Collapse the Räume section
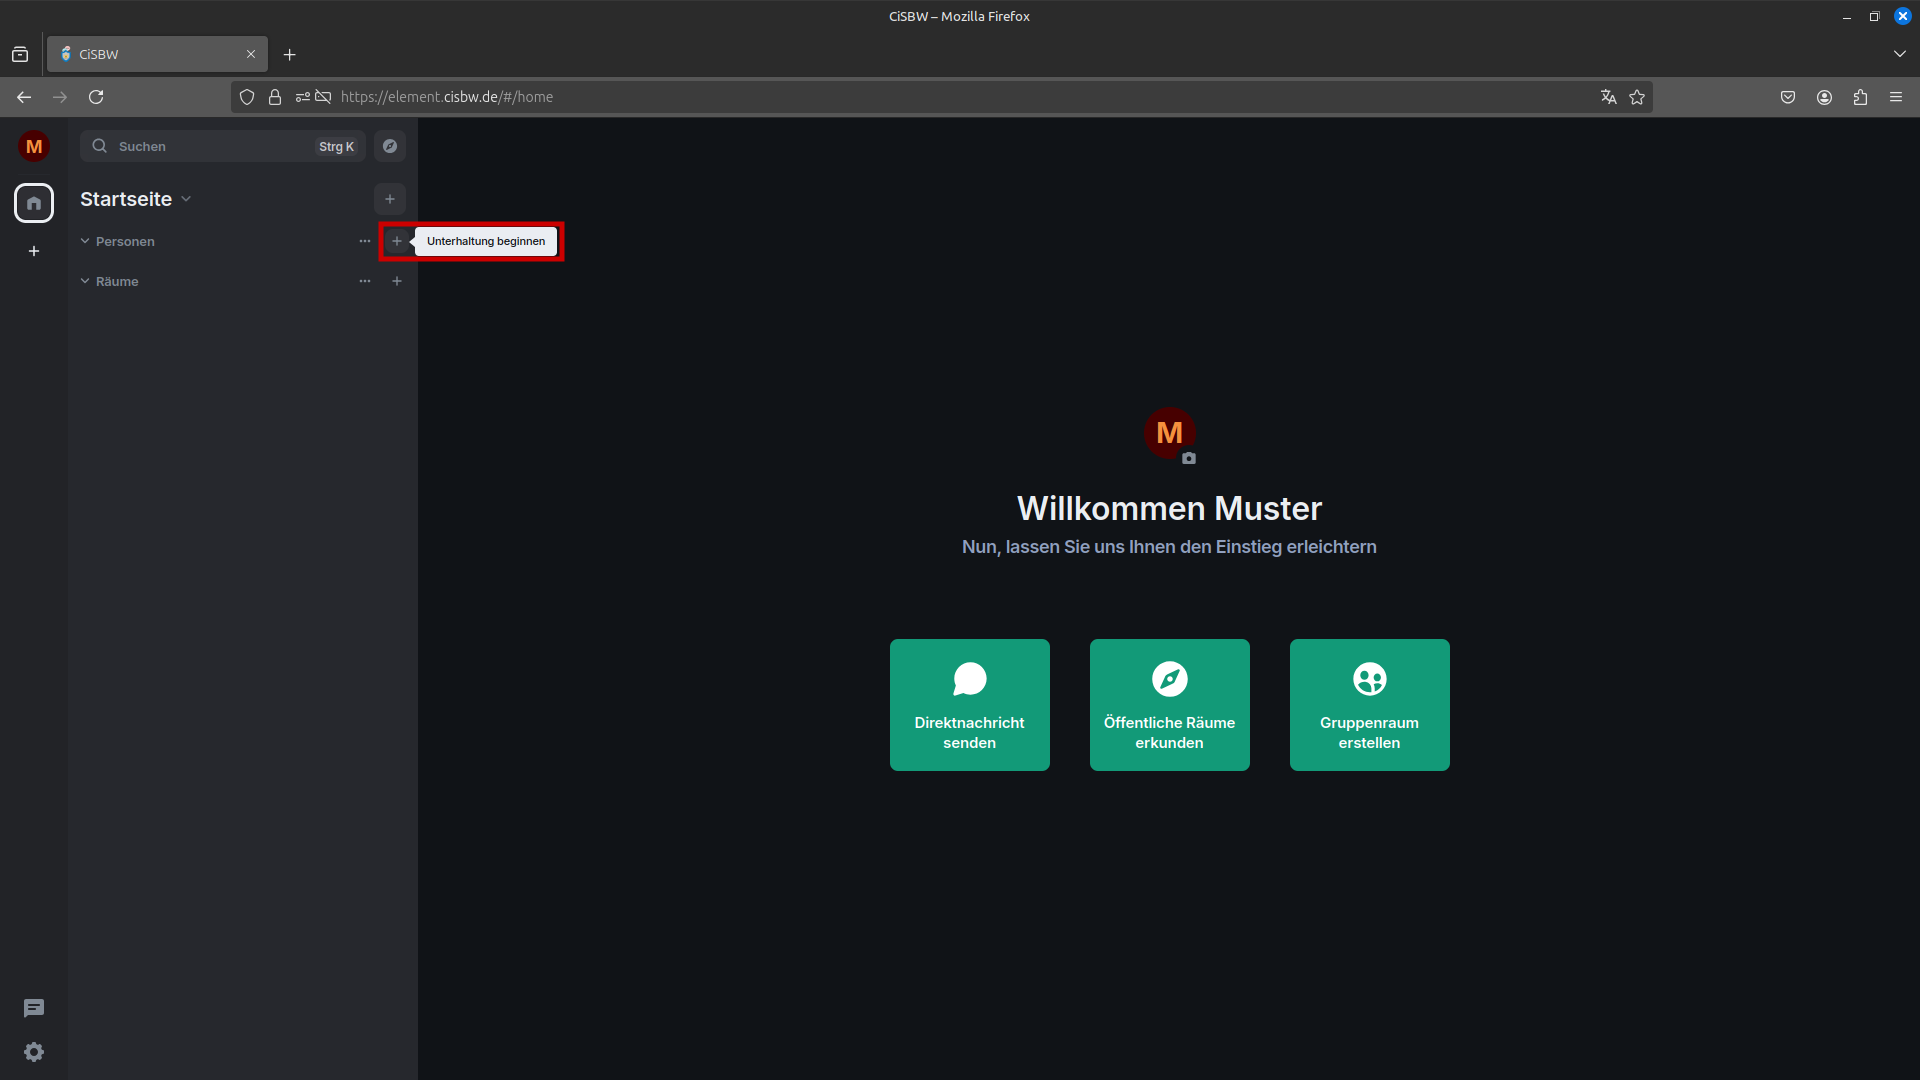1920x1080 pixels. (85, 281)
